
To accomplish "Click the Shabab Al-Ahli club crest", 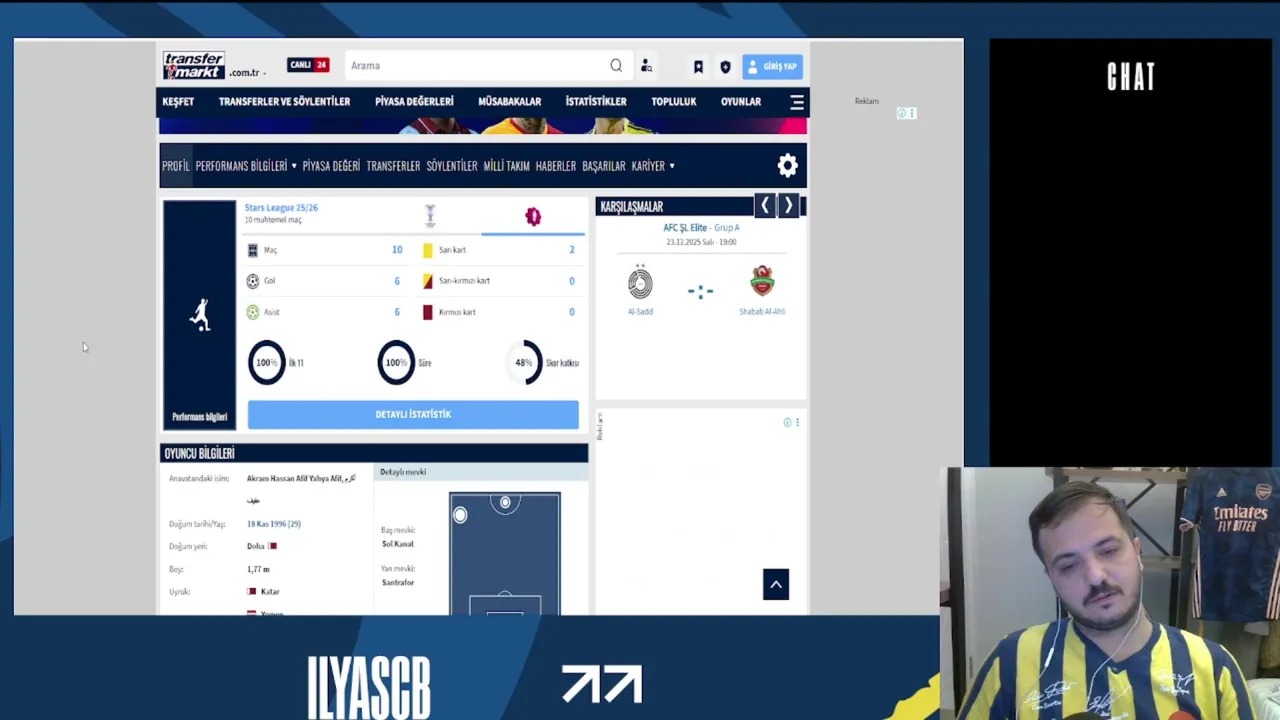I will (x=762, y=281).
